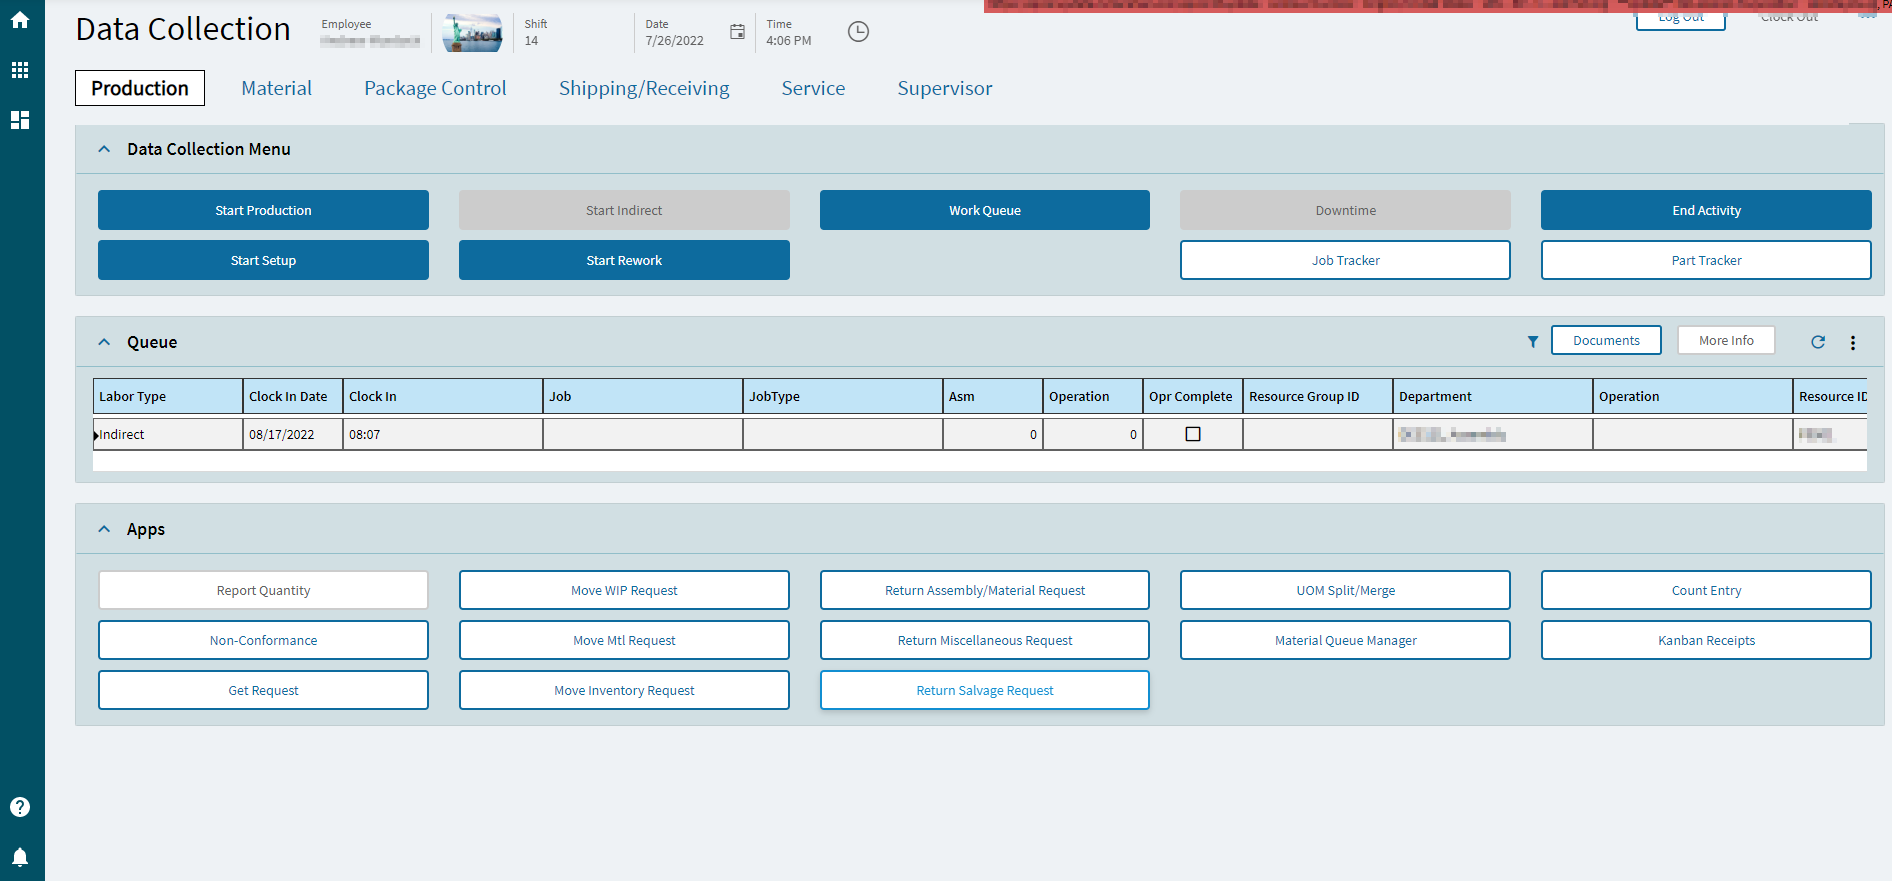The image size is (1892, 881).
Task: Open Report Quantity app
Action: point(263,590)
